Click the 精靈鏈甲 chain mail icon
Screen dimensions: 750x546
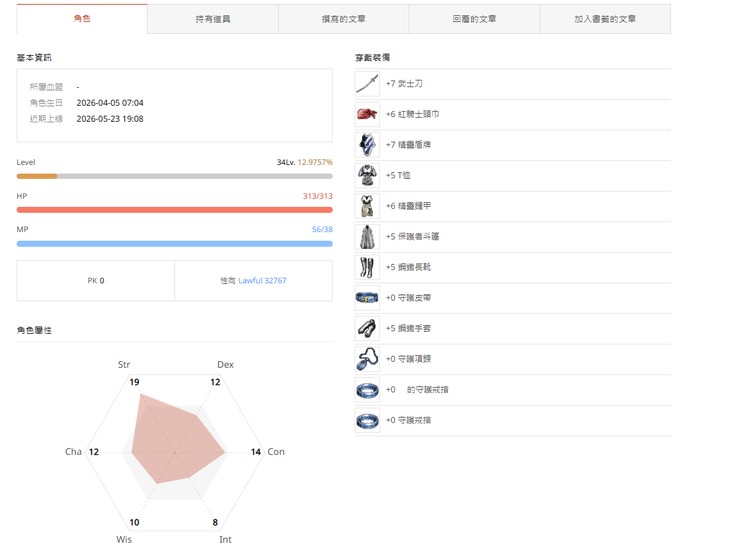pos(367,206)
